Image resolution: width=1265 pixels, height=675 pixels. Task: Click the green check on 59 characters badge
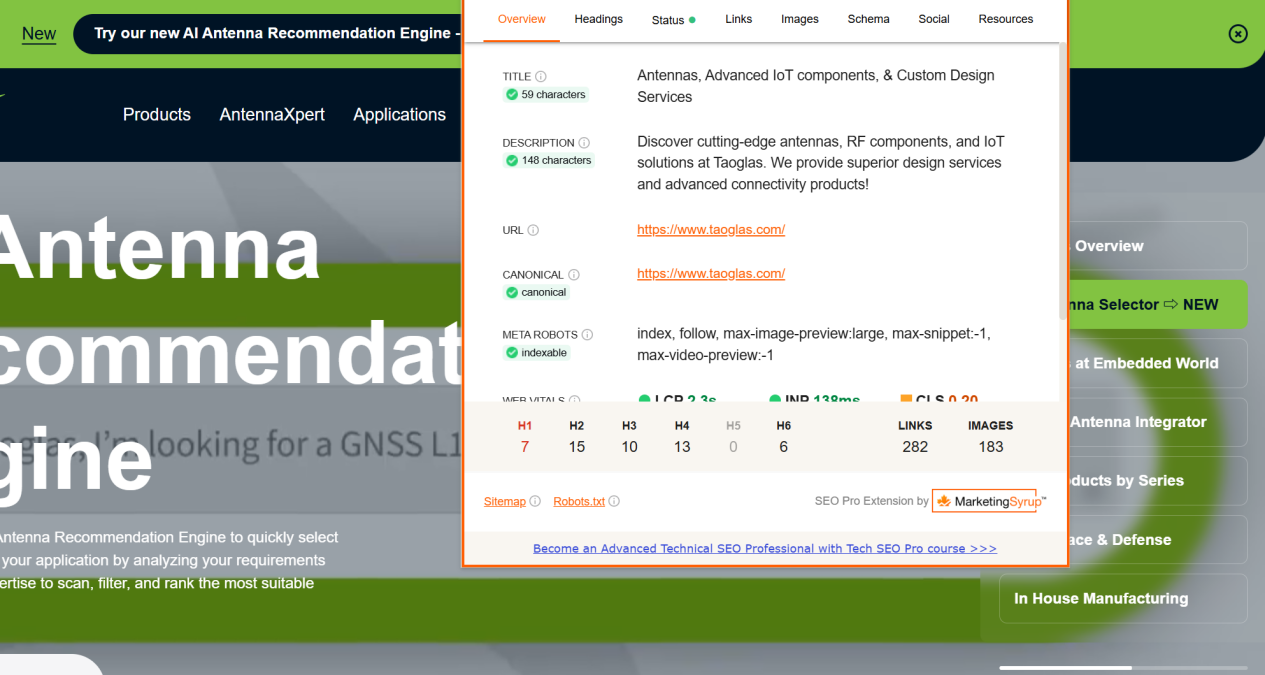[x=512, y=94]
